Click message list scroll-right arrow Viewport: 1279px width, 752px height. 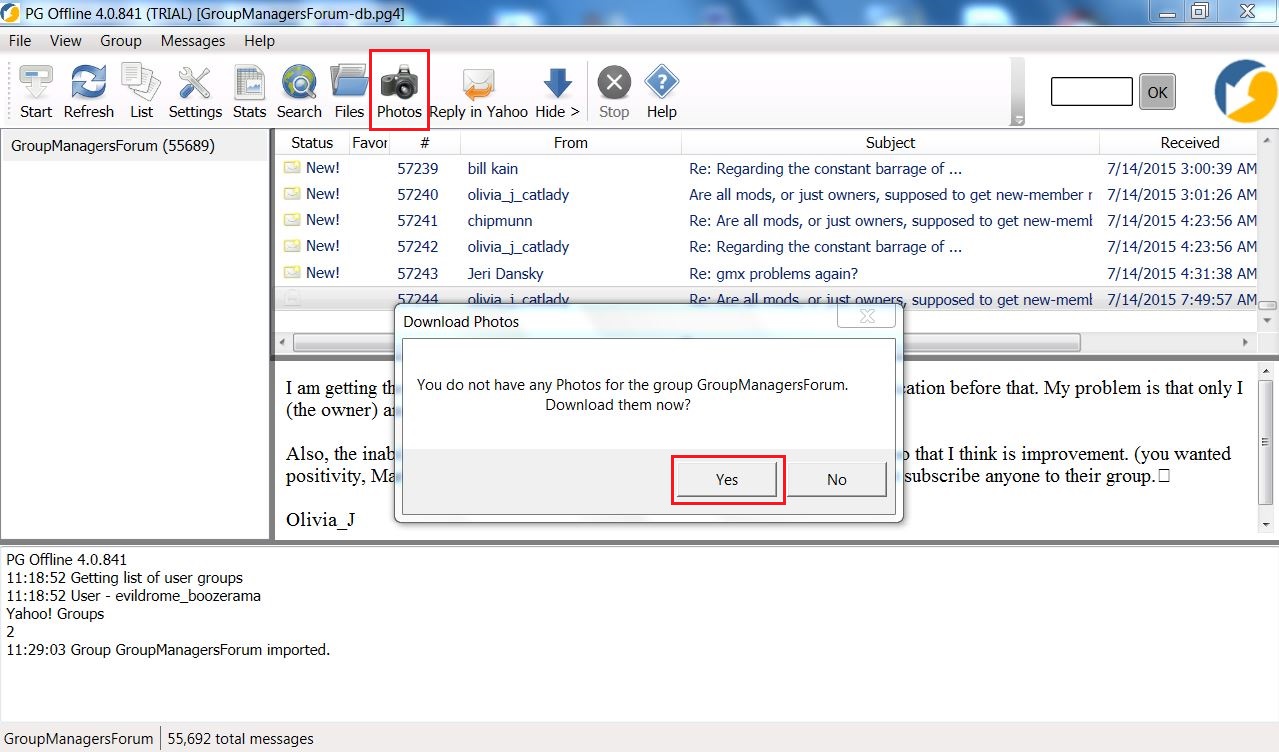click(1247, 342)
